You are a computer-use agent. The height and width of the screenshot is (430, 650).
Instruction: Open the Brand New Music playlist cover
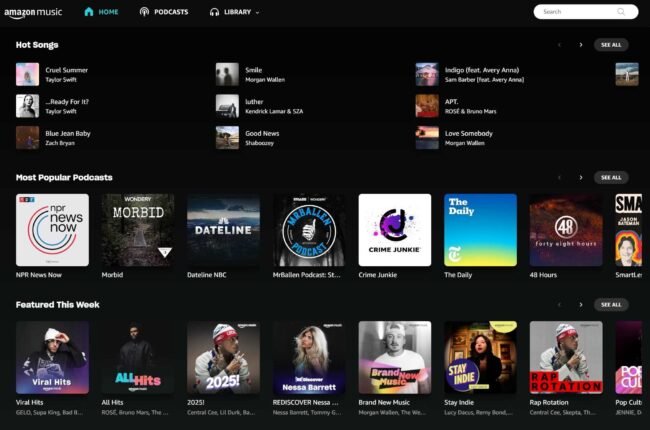[395, 357]
